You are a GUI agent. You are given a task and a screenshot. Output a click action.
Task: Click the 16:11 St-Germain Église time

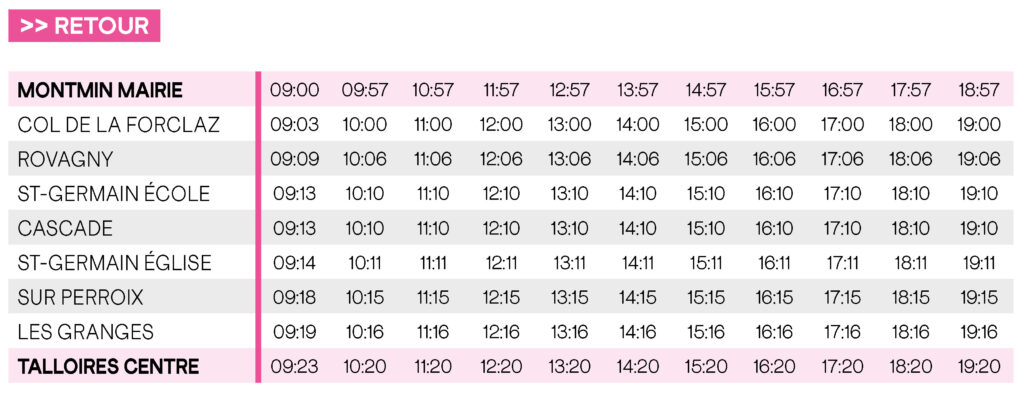point(775,263)
